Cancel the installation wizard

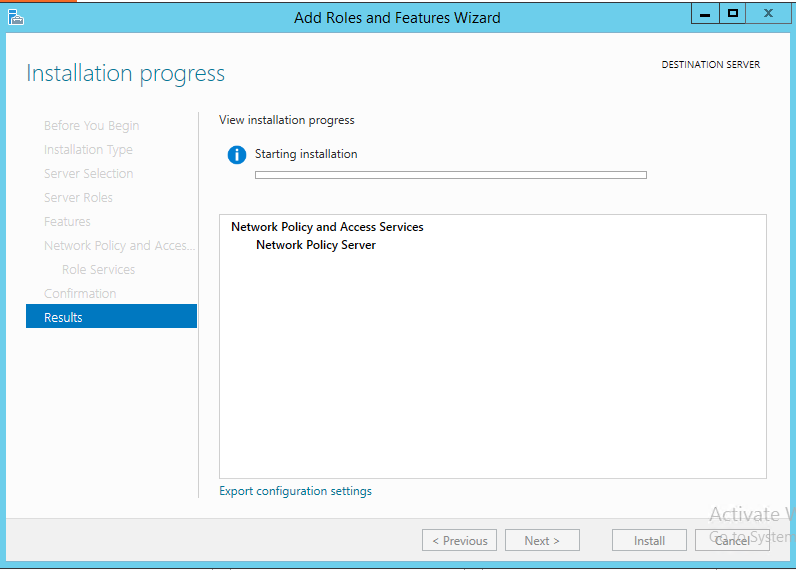(732, 540)
